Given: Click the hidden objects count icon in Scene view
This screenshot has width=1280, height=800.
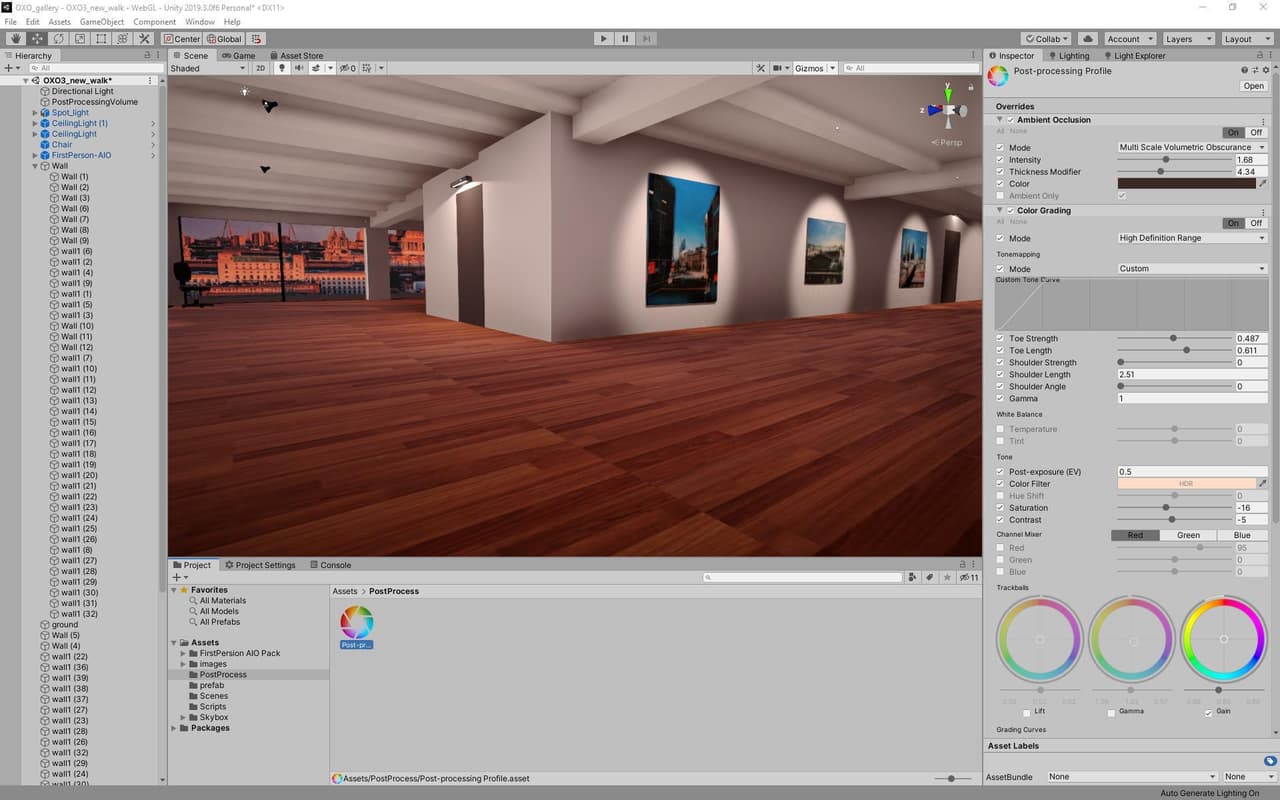Looking at the screenshot, I should click(347, 68).
